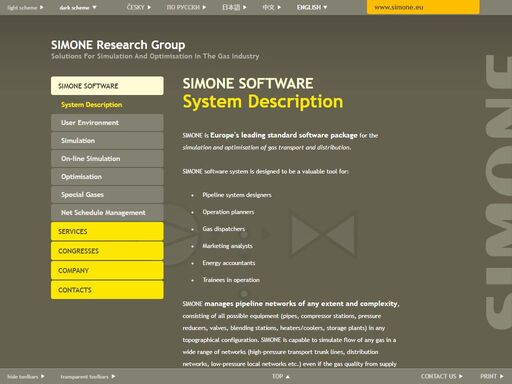Click the 'Energy accountants' bullet text
This screenshot has width=512, height=384.
[229, 263]
